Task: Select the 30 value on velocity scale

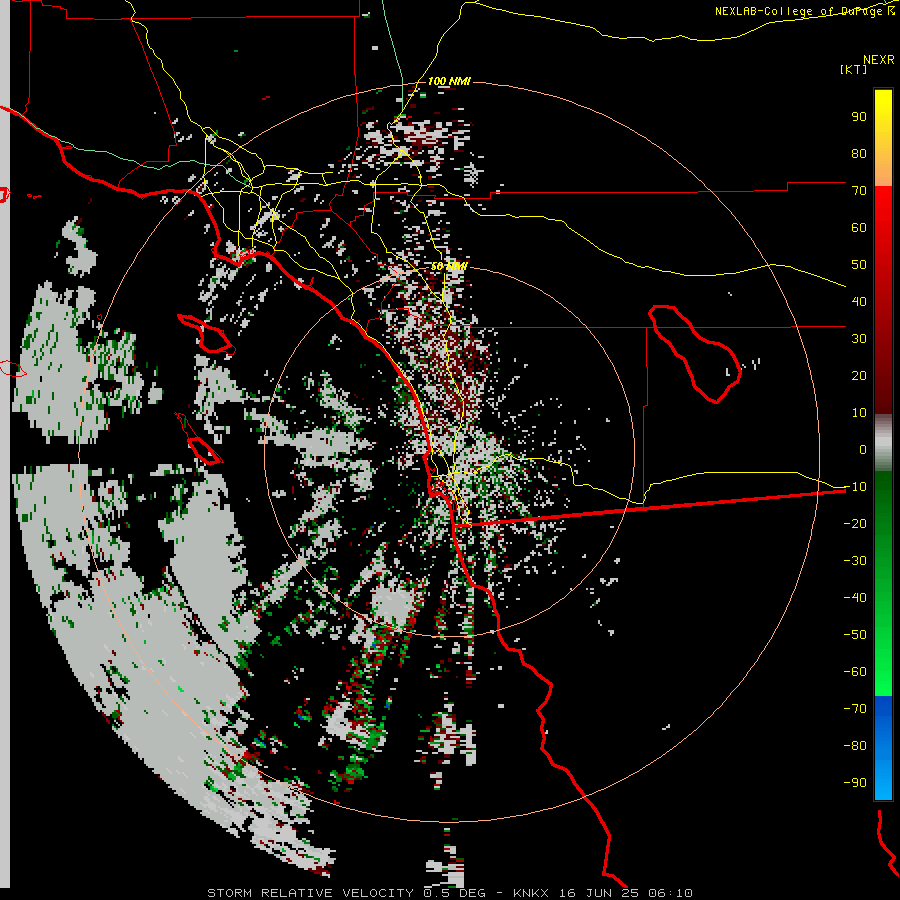Action: tap(859, 339)
